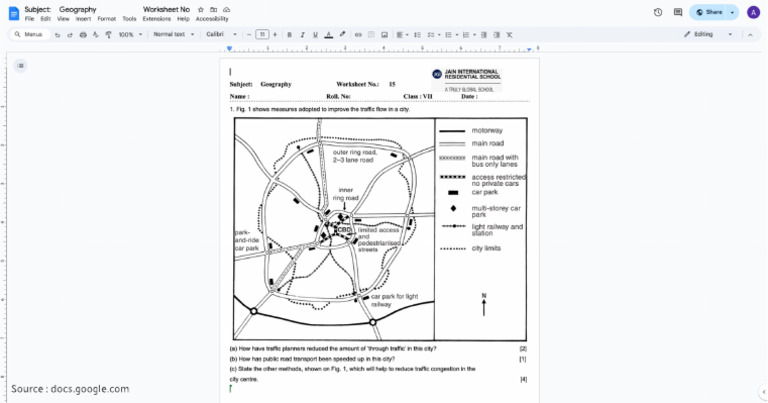Click the insert image icon
Viewport: 768px width, 403px height.
384,35
